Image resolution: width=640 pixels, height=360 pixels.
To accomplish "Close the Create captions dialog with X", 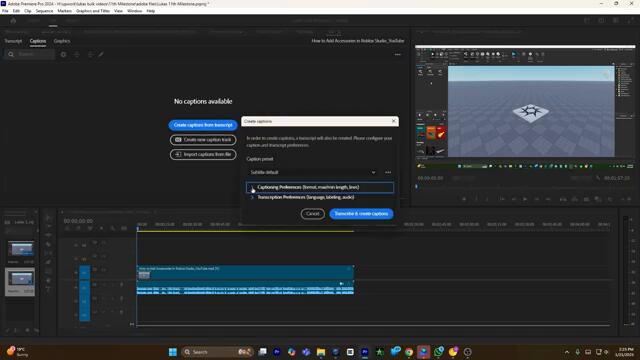I will click(393, 121).
